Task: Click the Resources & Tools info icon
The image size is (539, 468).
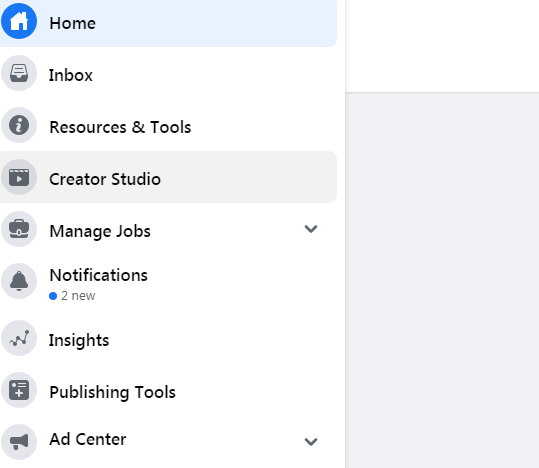Action: coord(19,125)
